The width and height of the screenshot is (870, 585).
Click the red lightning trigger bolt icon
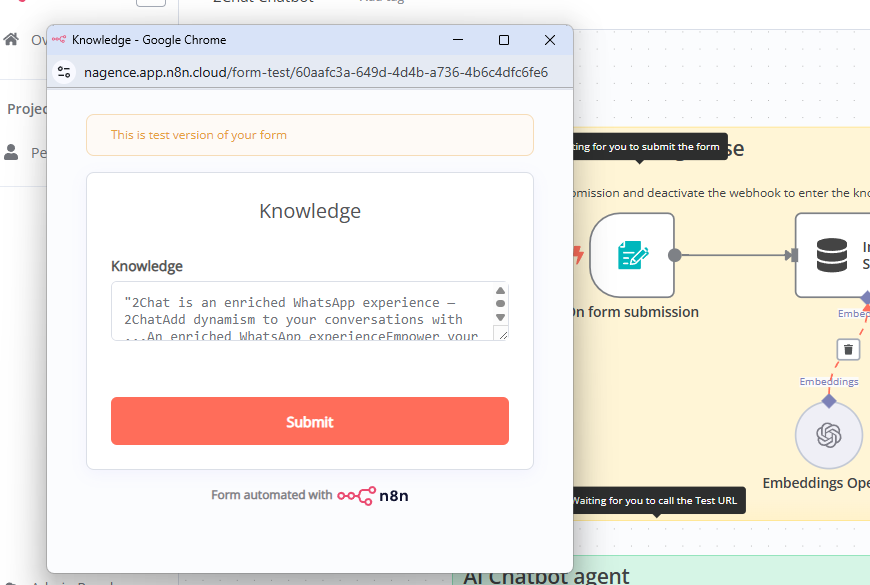(x=577, y=255)
